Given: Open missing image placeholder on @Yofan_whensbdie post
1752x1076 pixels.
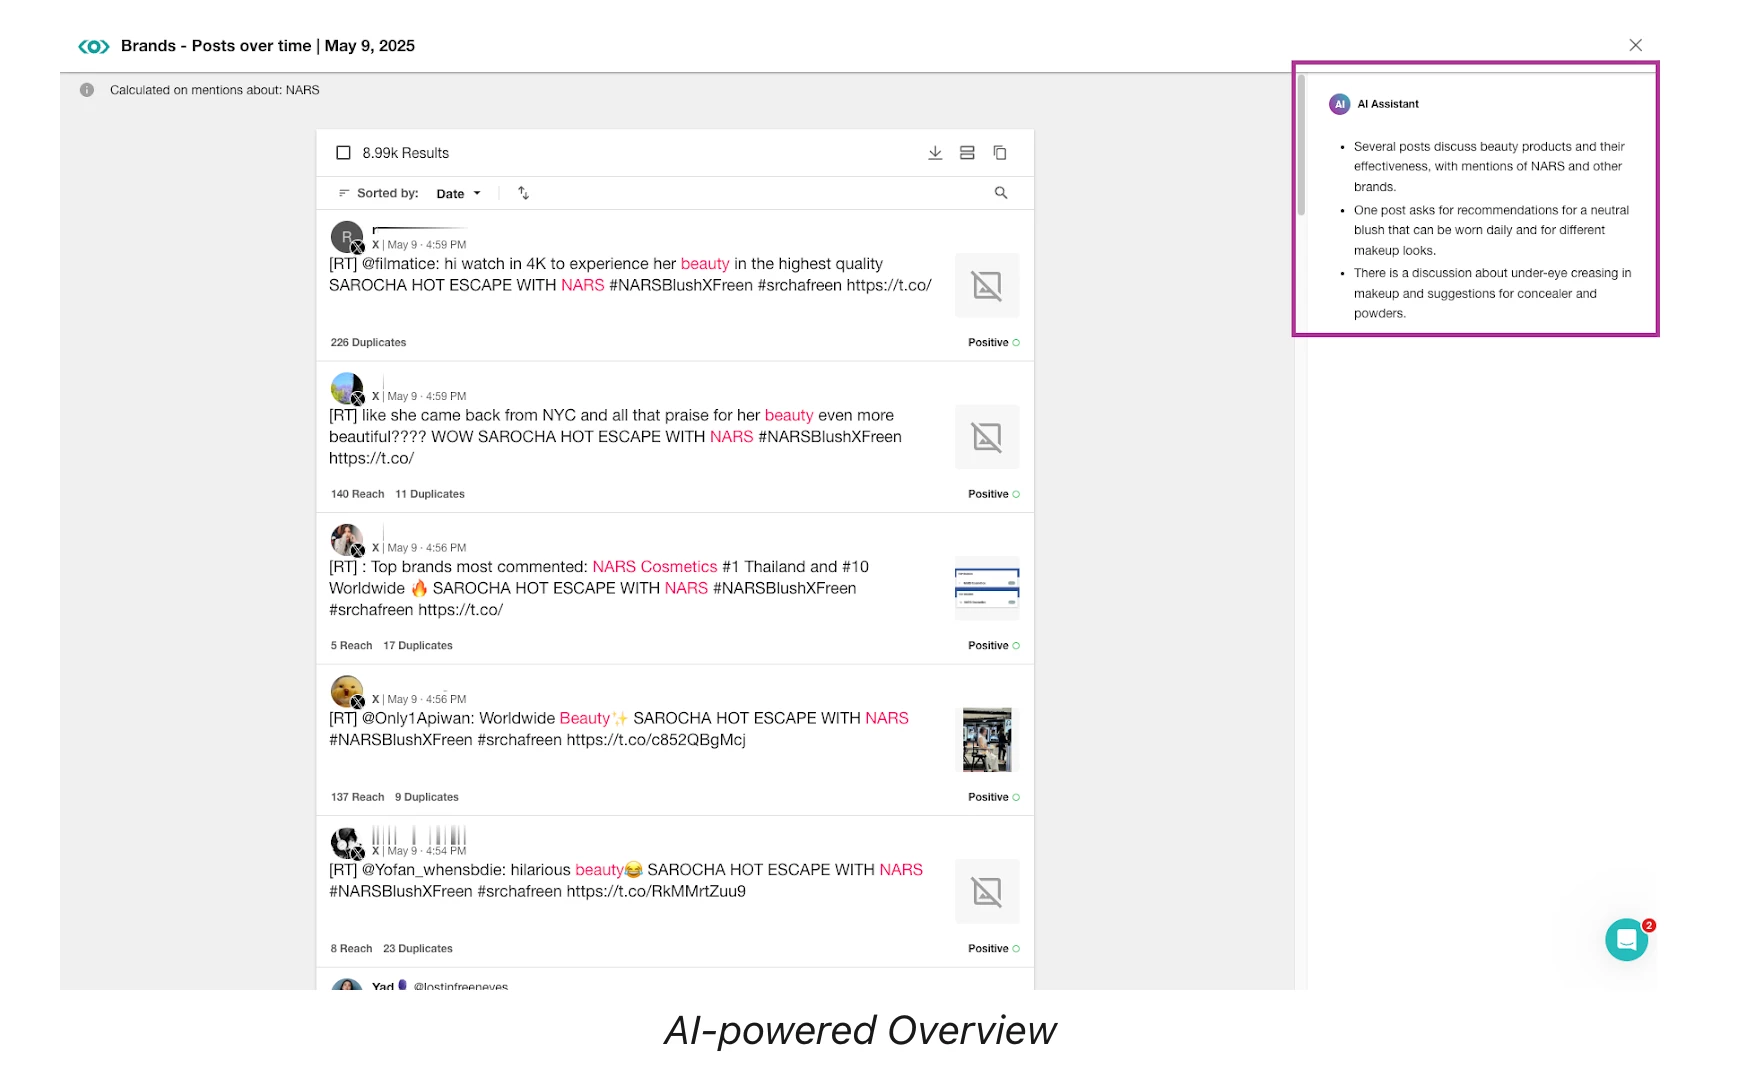Looking at the screenshot, I should pyautogui.click(x=987, y=891).
